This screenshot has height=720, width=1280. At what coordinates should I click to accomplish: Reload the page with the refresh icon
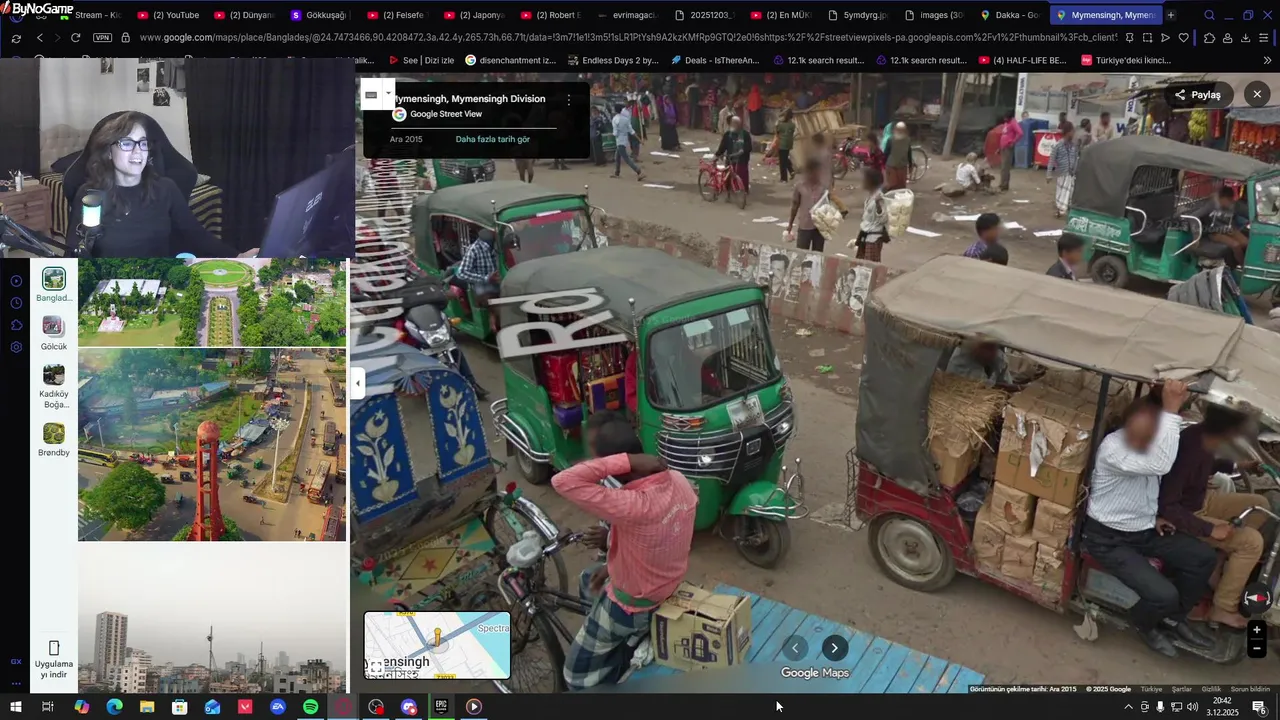(x=75, y=38)
